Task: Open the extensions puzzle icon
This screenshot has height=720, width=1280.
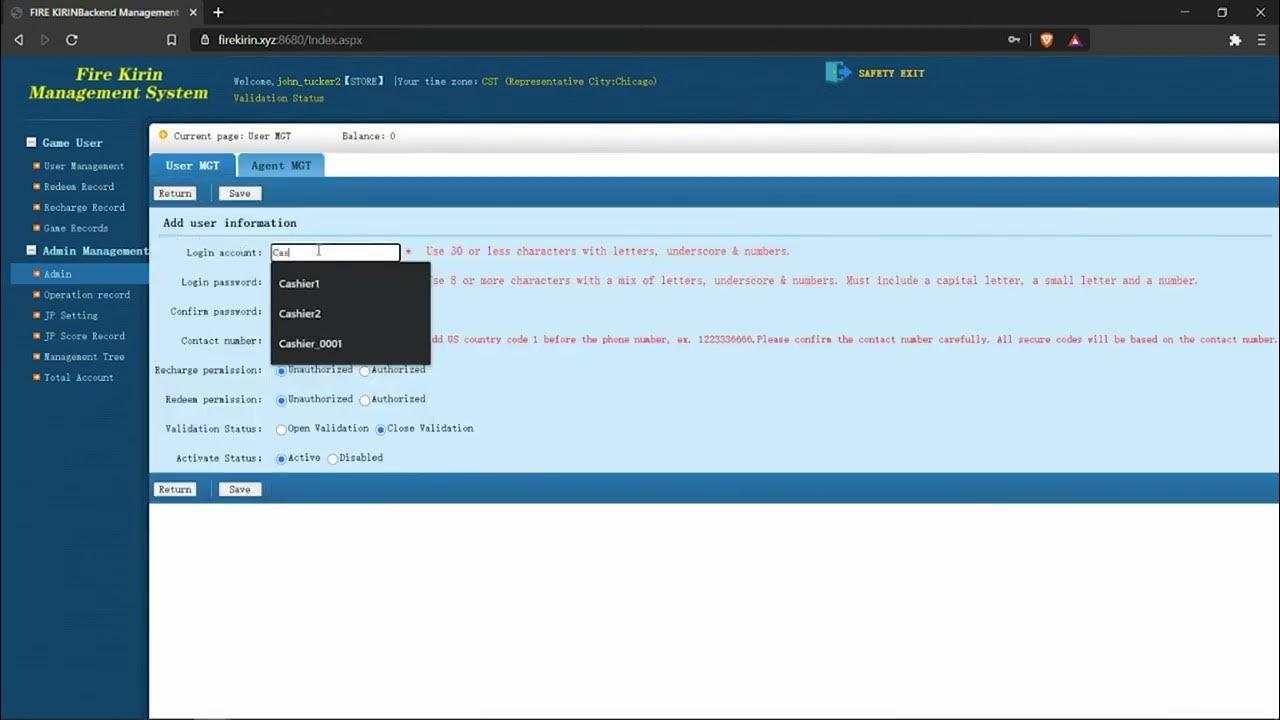Action: click(1235, 40)
